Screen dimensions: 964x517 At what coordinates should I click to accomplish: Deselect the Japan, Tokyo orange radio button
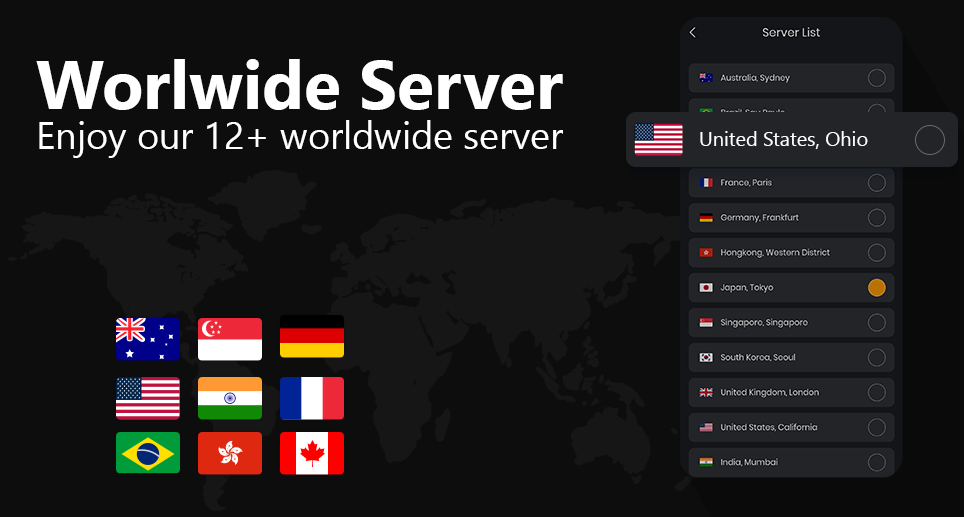coord(876,288)
